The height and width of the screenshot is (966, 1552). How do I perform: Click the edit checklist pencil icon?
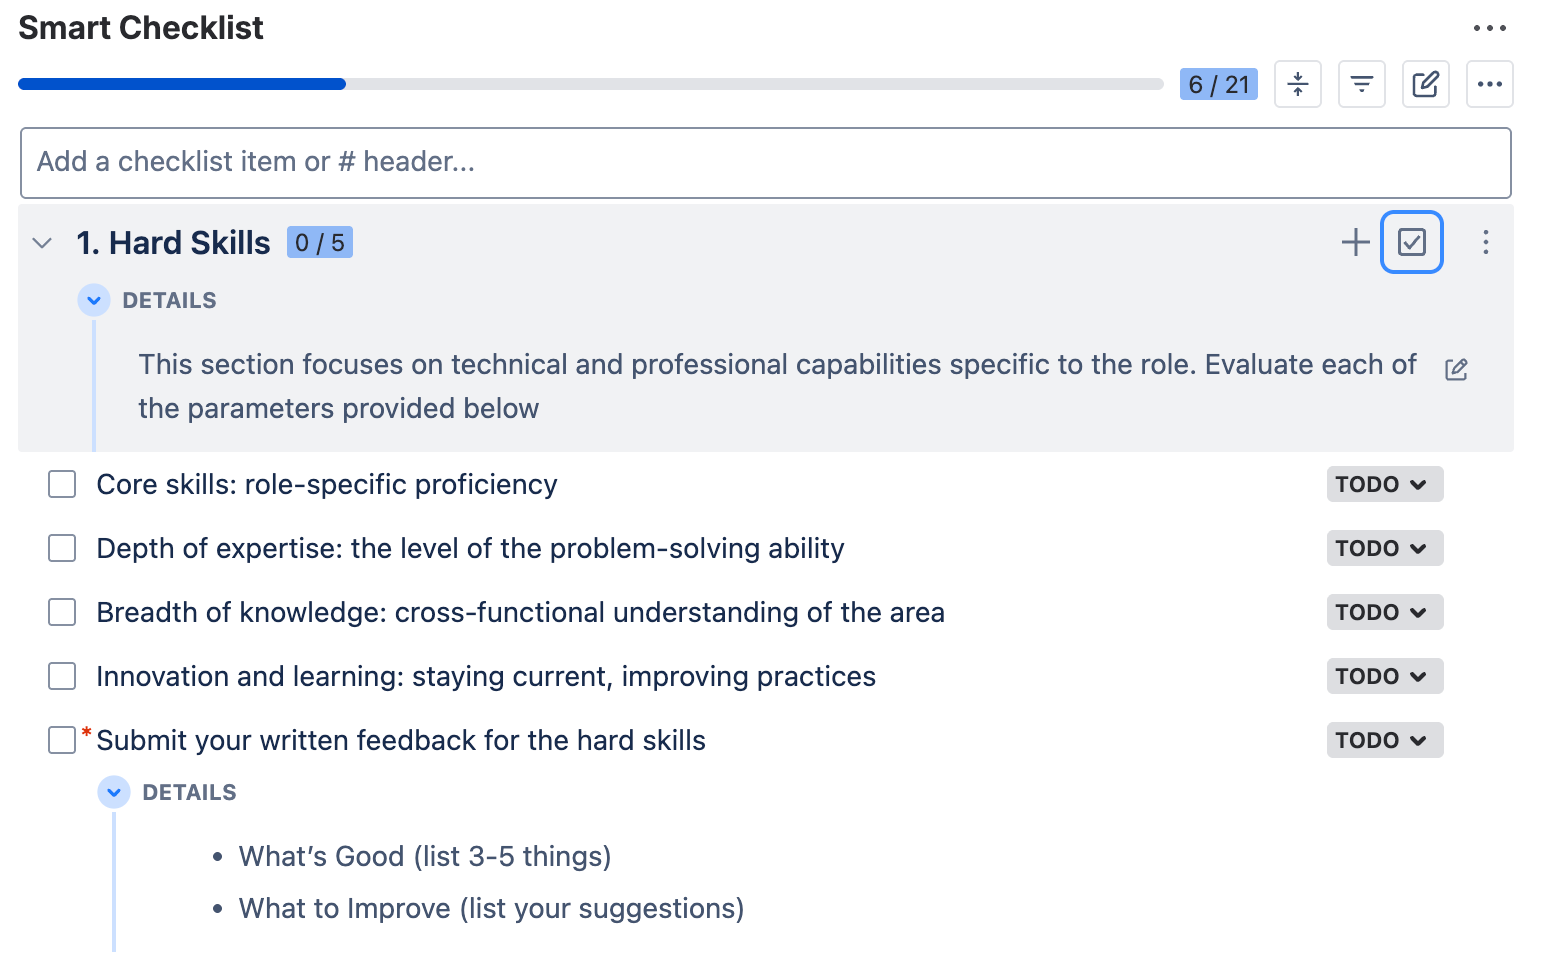coord(1425,84)
